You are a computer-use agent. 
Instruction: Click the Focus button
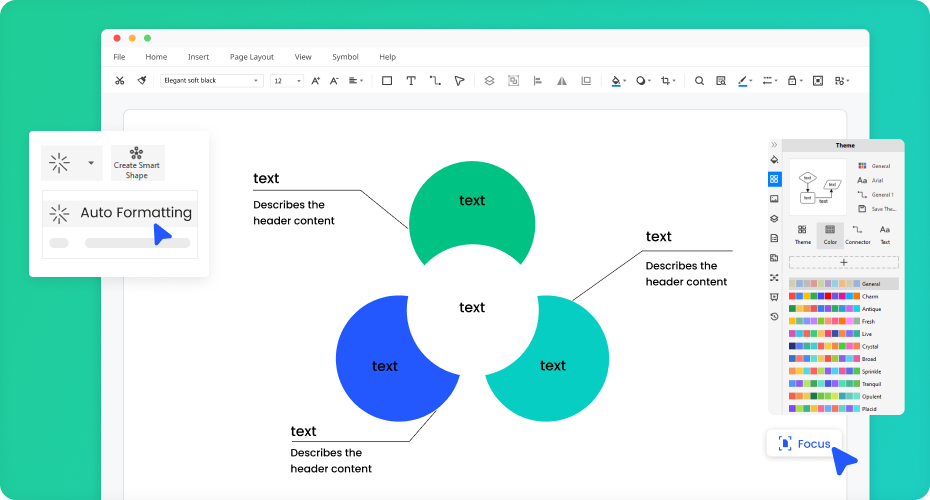coord(804,443)
